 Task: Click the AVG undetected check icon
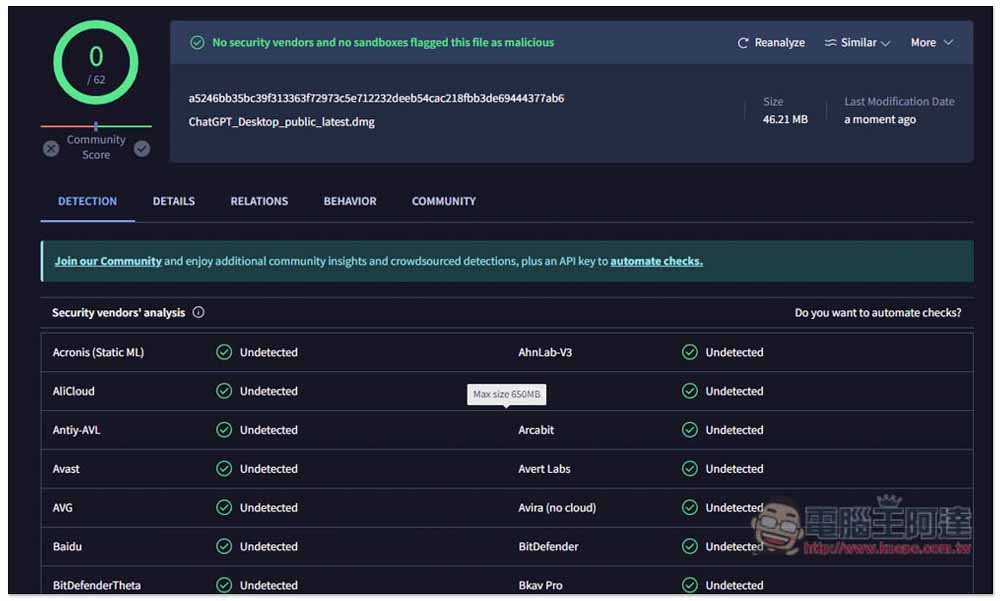(224, 508)
